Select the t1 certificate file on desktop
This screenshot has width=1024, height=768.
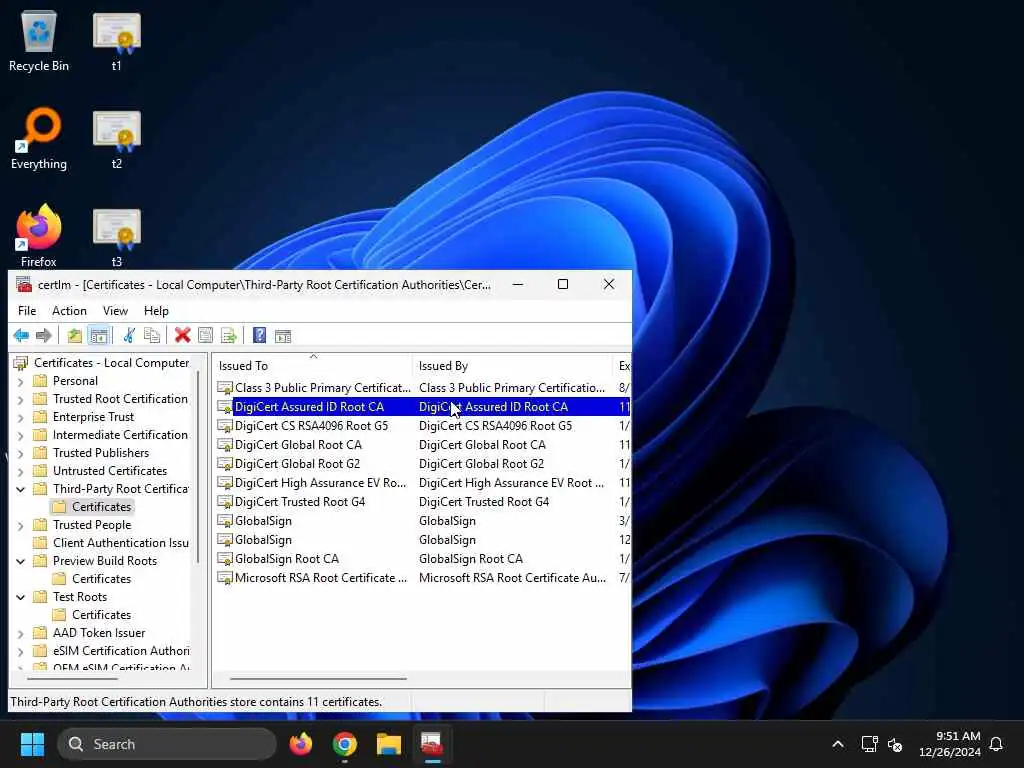(x=116, y=40)
